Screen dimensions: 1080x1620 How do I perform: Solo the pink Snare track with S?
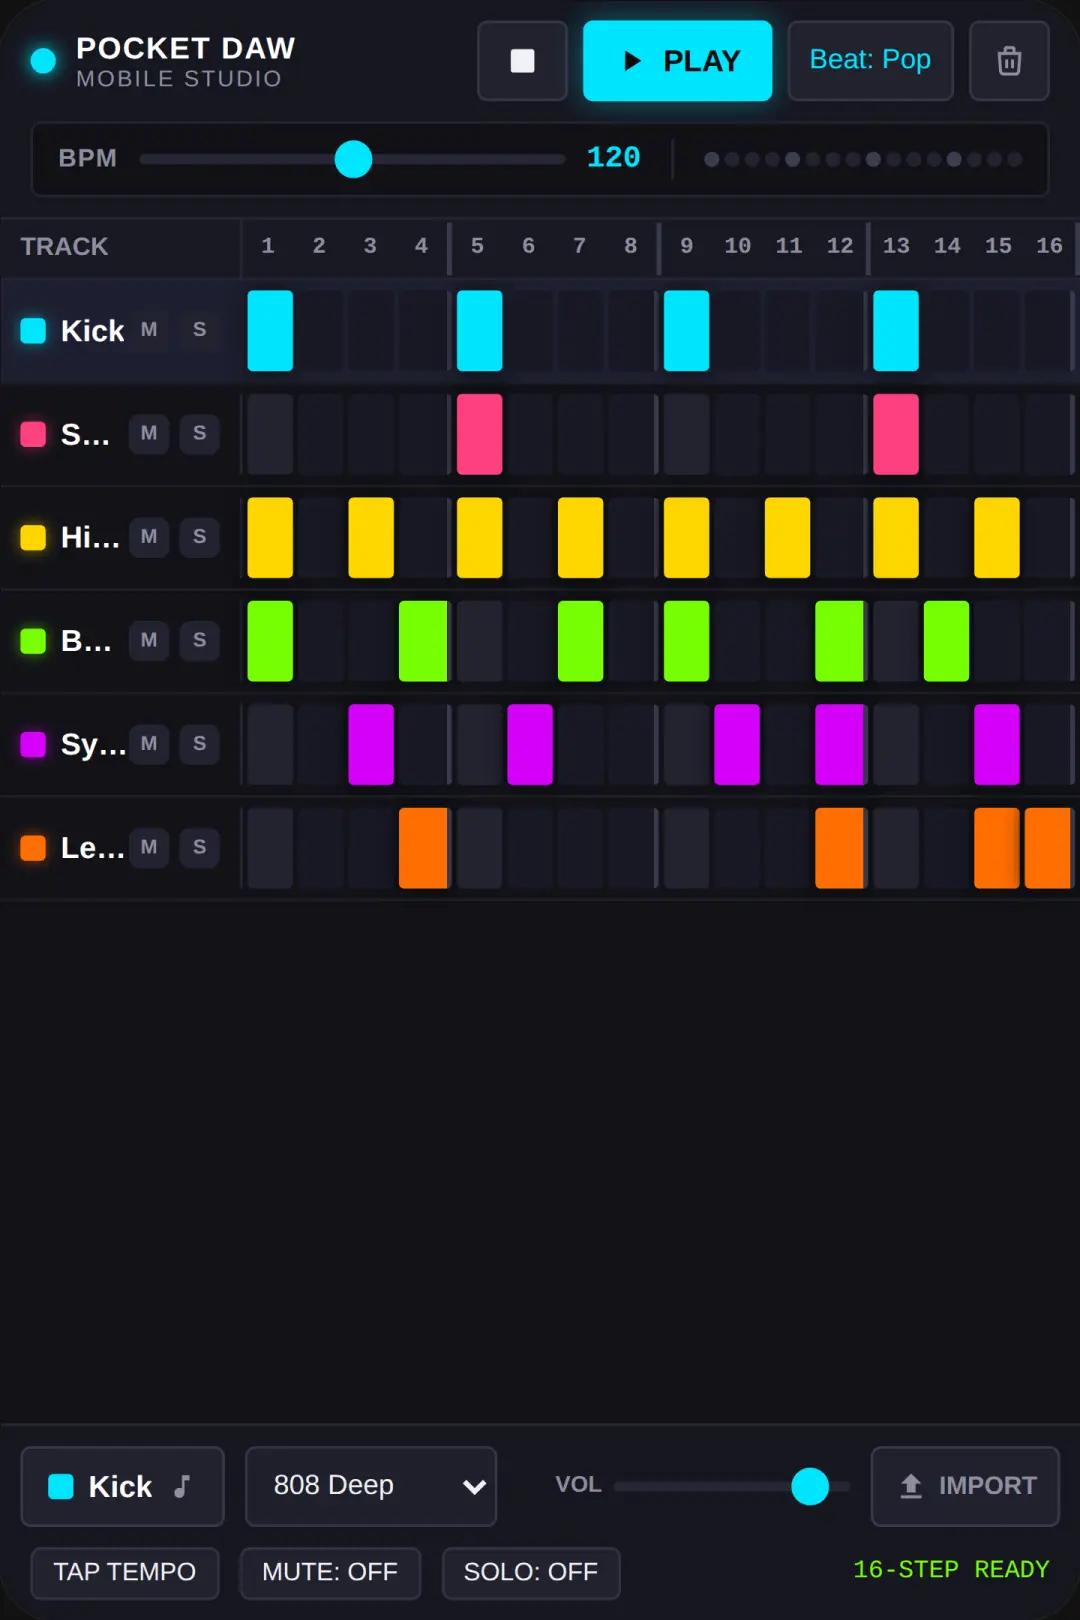click(x=200, y=434)
